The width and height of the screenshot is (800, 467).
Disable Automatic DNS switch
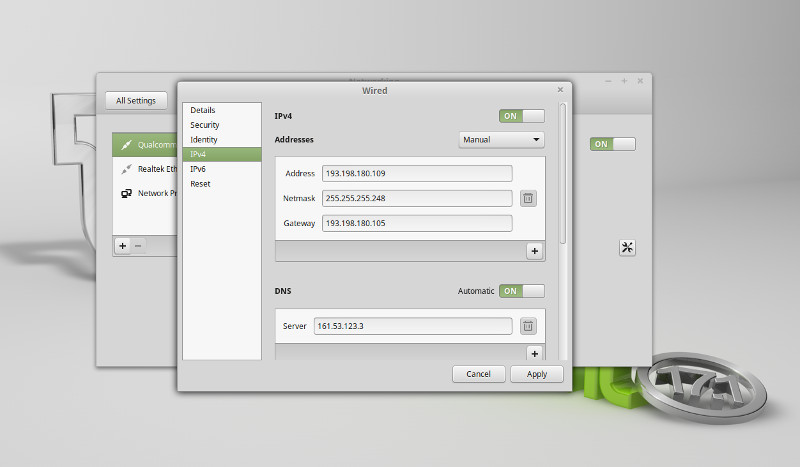pyautogui.click(x=522, y=291)
